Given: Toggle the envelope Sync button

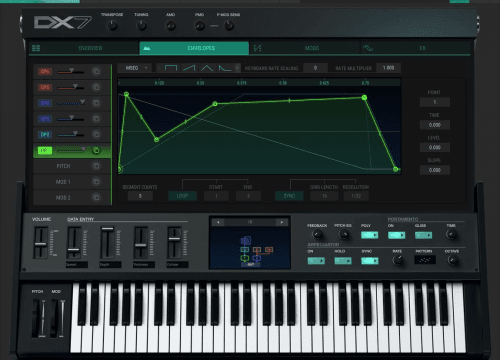Looking at the screenshot, I should 289,196.
